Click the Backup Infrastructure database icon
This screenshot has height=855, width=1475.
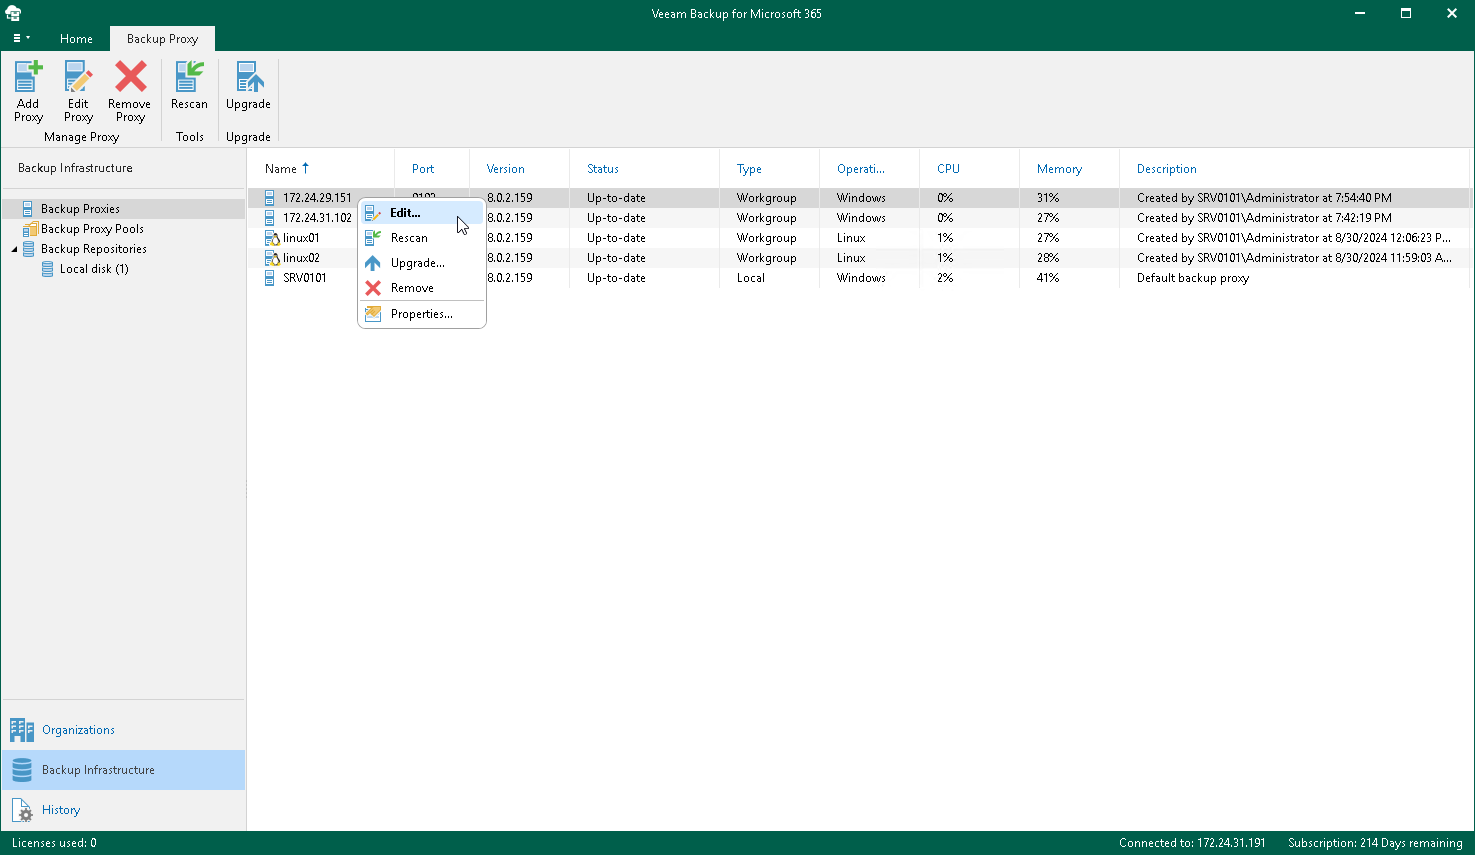click(22, 770)
